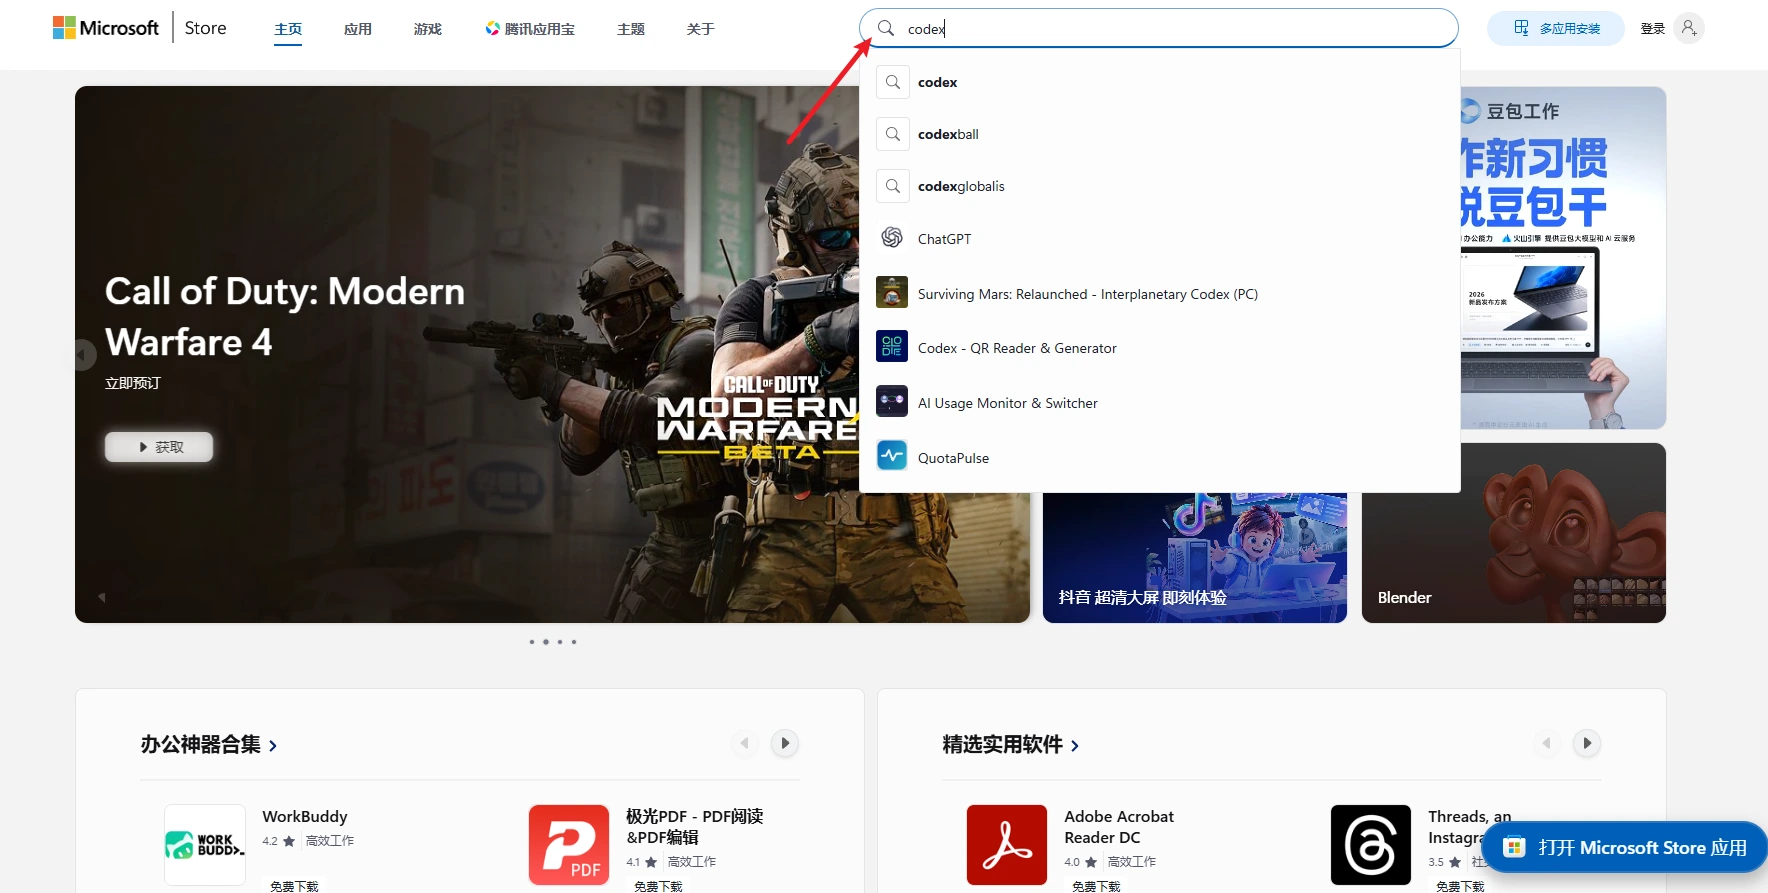Select the first carousel page dot
The width and height of the screenshot is (1768, 893).
[x=532, y=642]
